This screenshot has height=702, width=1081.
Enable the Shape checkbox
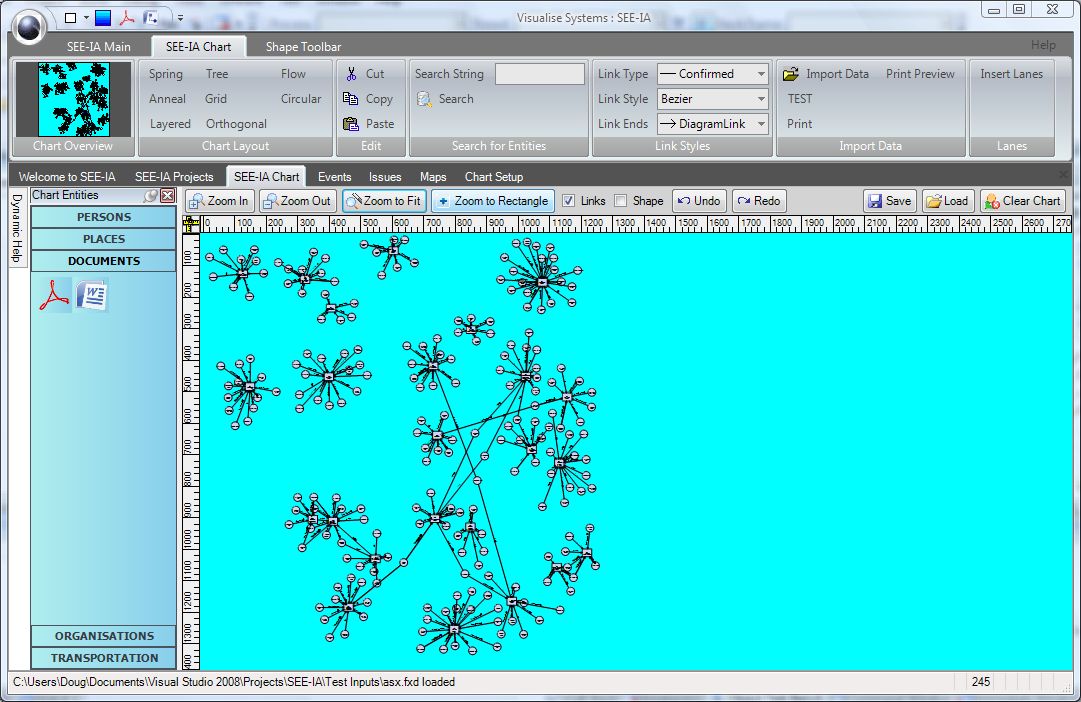(x=621, y=201)
